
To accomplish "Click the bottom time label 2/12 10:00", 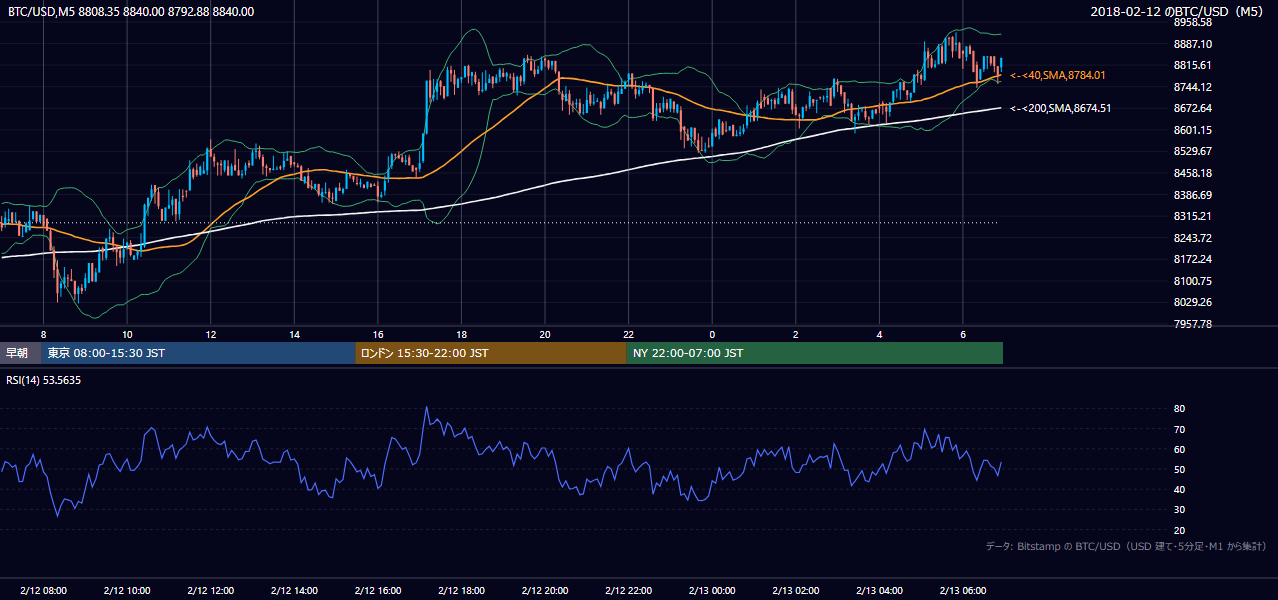I will pos(127,590).
